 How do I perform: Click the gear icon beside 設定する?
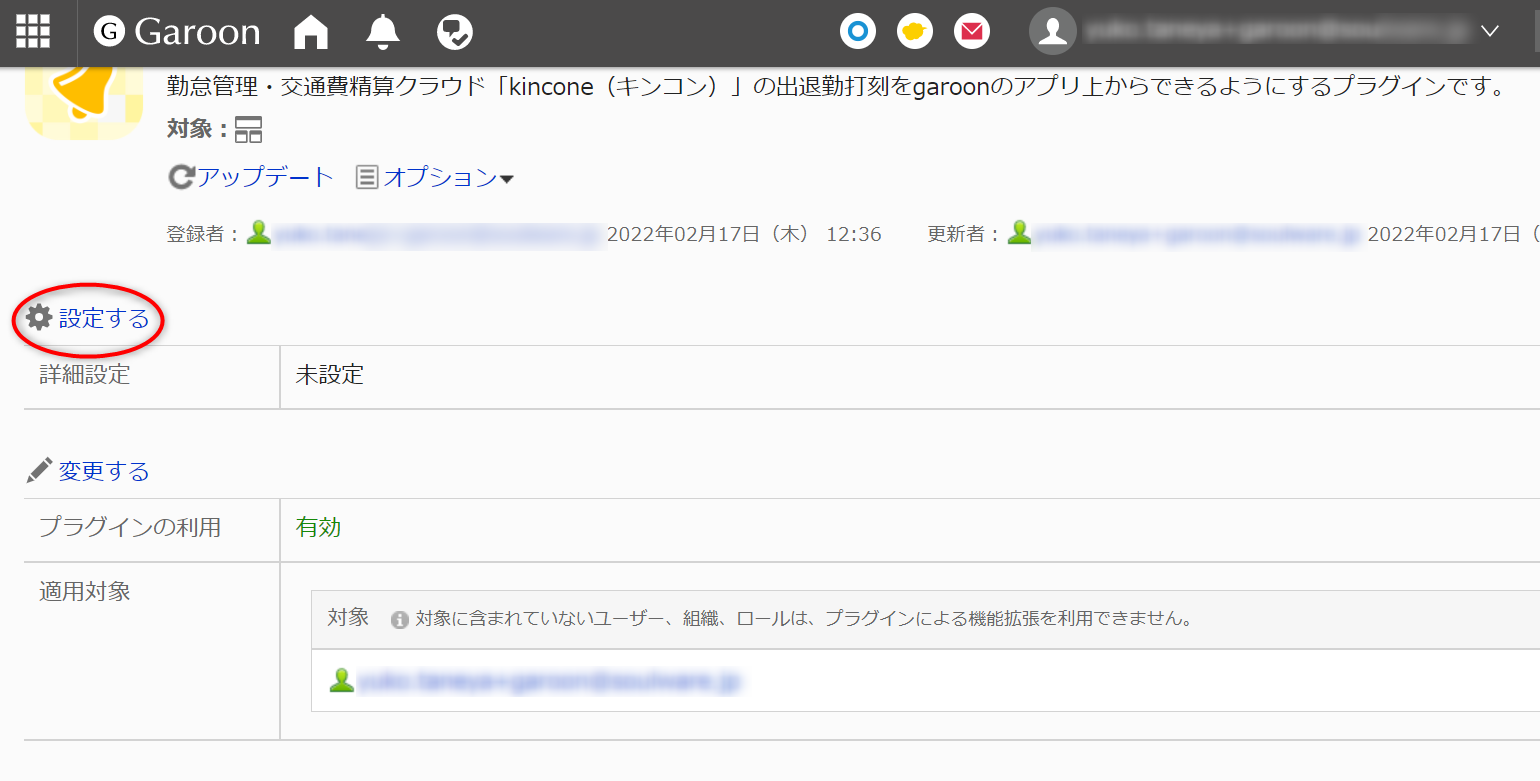tap(39, 318)
